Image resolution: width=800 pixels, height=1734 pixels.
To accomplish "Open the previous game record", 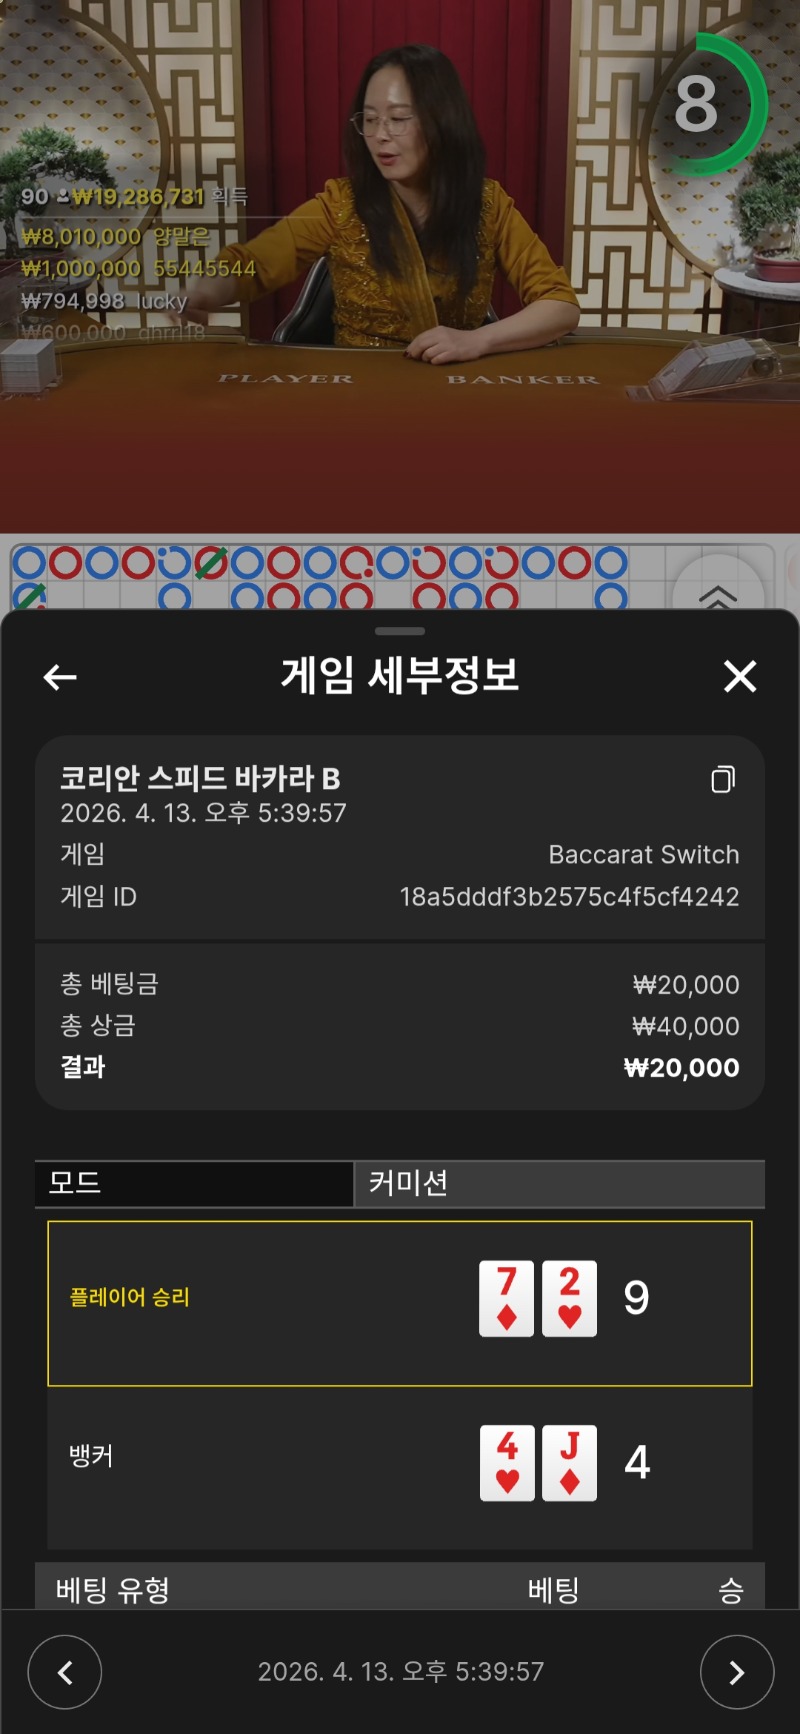I will click(x=65, y=1672).
